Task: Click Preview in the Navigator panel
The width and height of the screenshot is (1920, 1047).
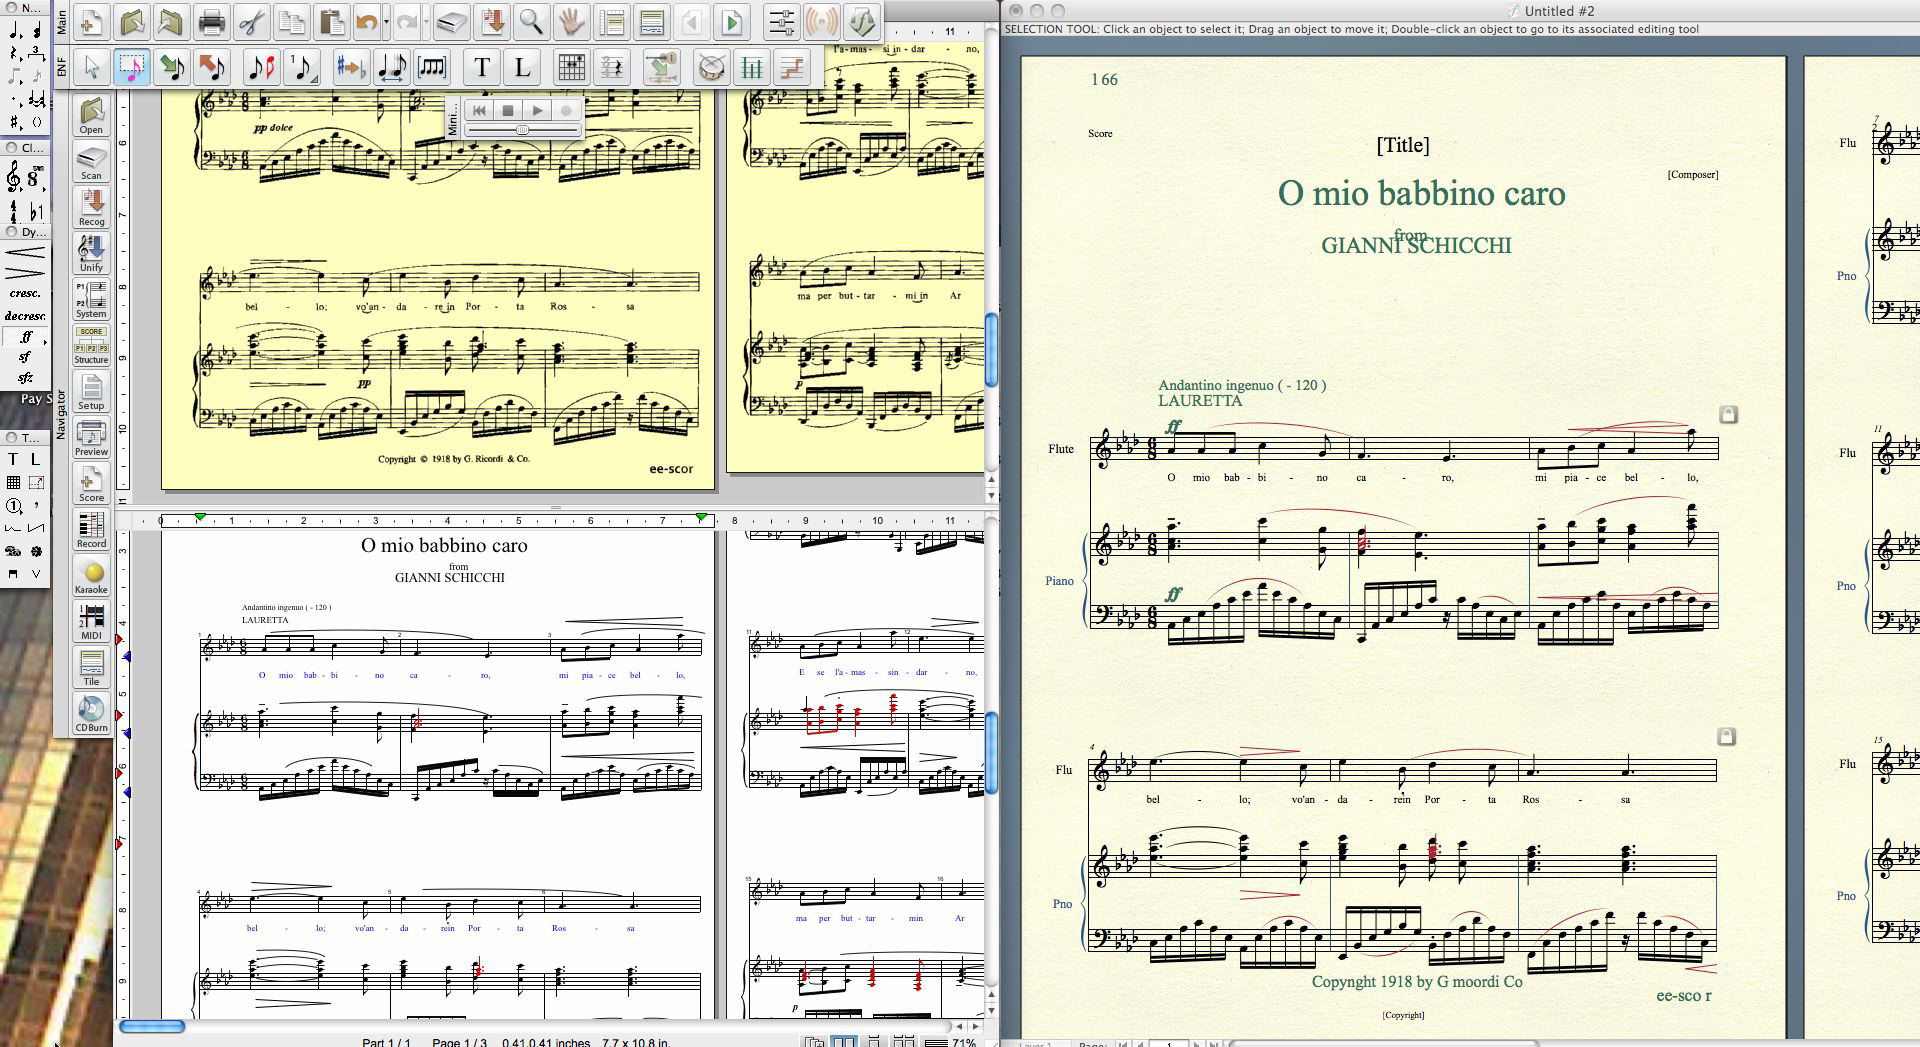Action: [91, 438]
